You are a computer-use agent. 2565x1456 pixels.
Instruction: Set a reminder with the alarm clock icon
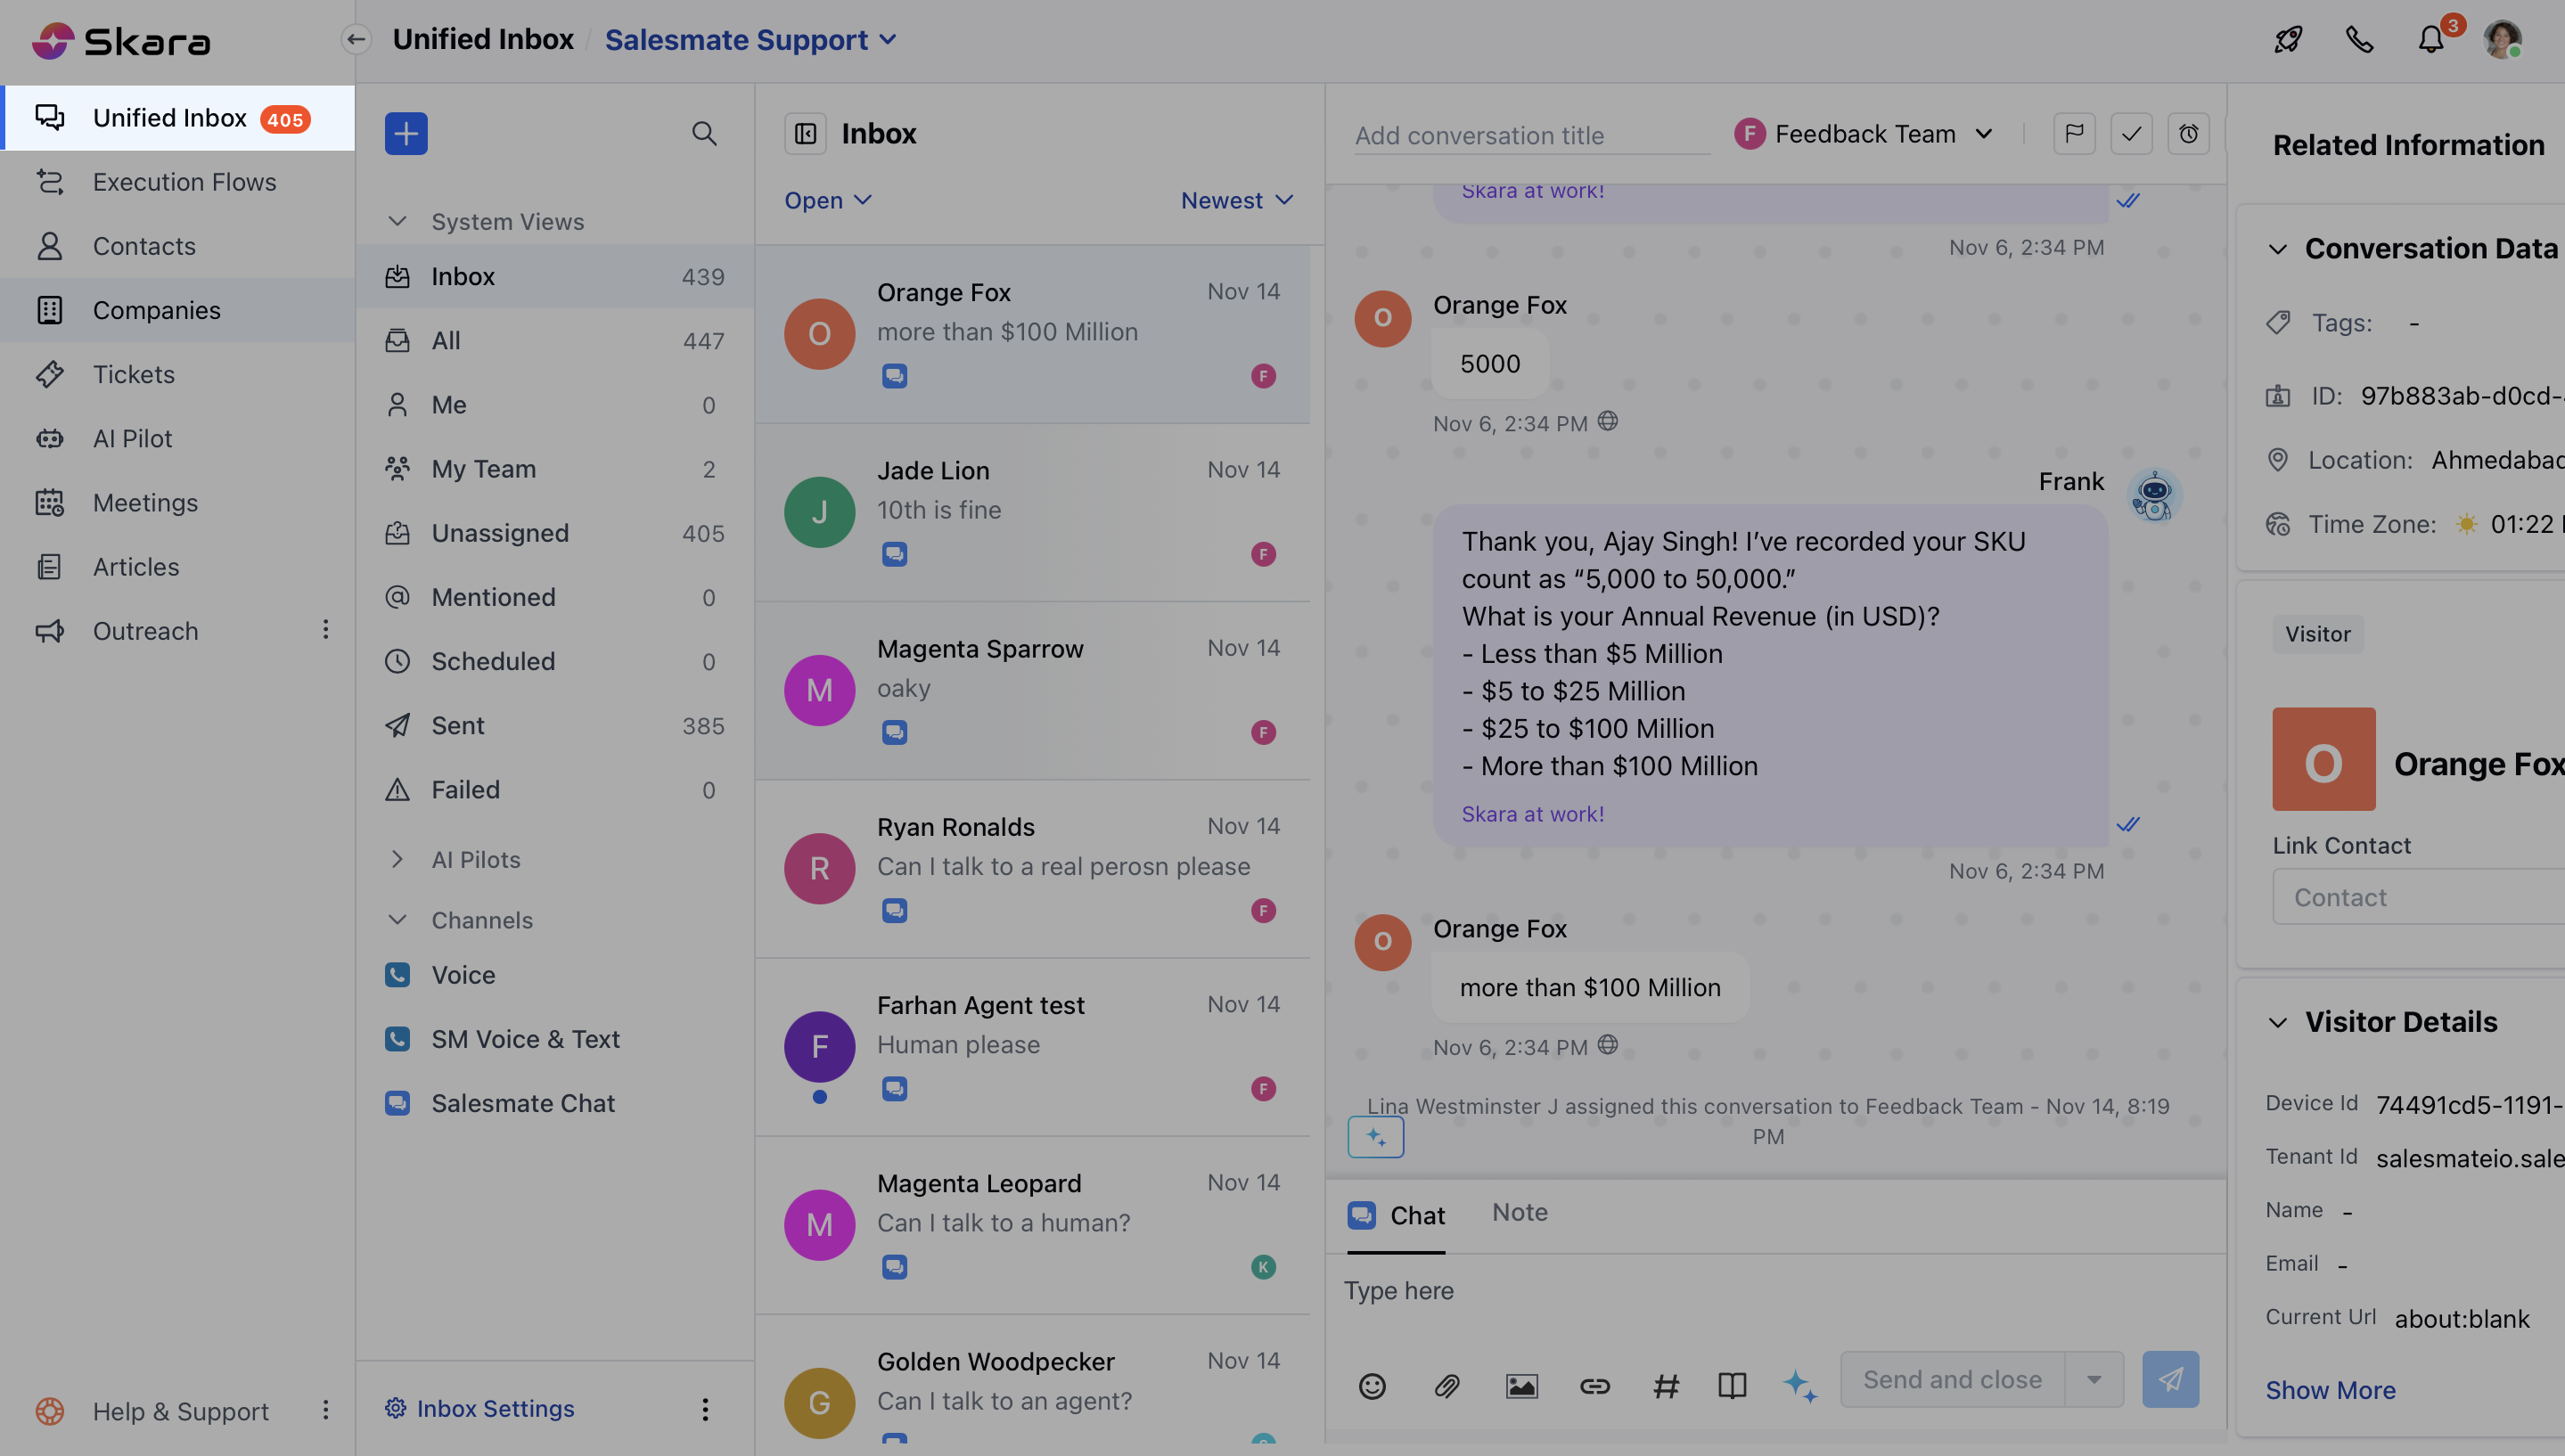tap(2188, 133)
